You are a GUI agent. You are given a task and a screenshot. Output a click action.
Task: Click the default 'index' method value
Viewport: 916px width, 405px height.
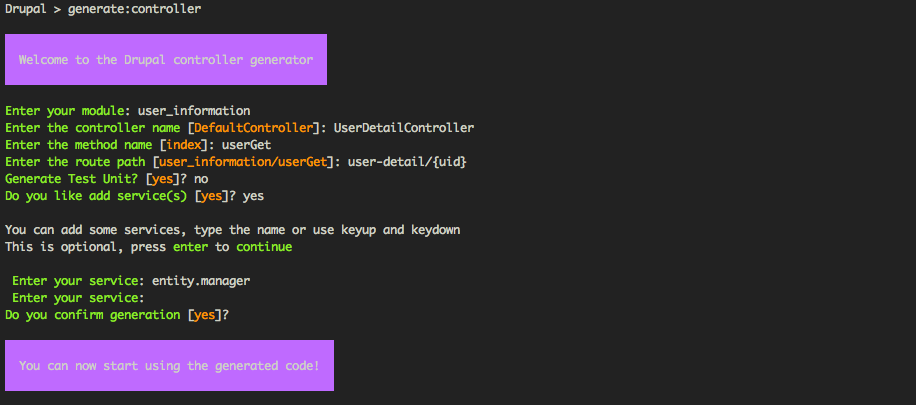[x=184, y=145]
